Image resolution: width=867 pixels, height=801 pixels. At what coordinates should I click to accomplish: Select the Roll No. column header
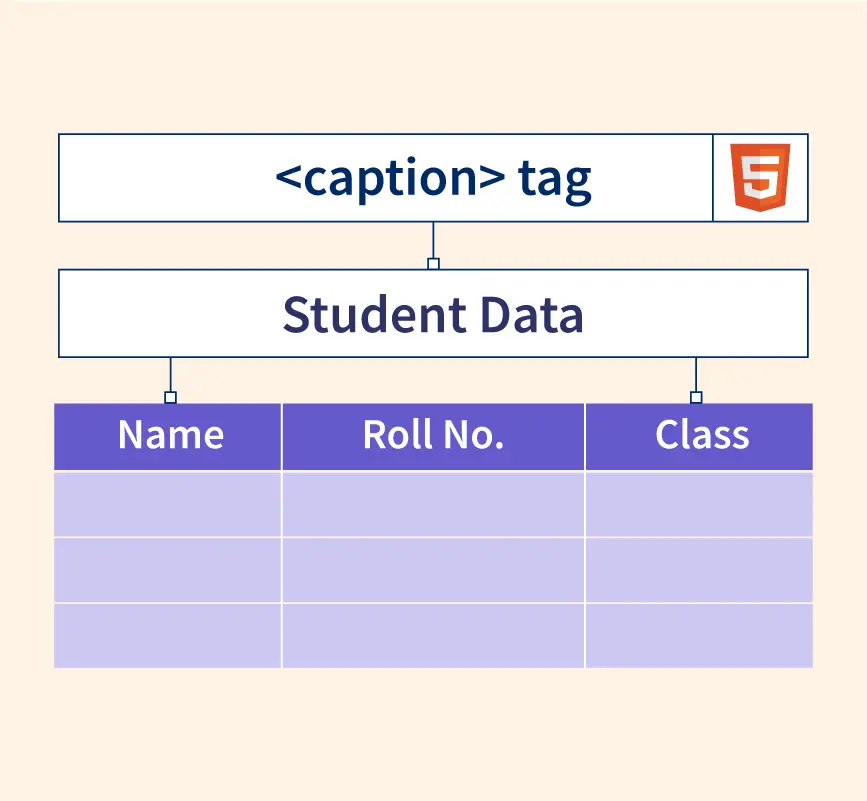433,436
